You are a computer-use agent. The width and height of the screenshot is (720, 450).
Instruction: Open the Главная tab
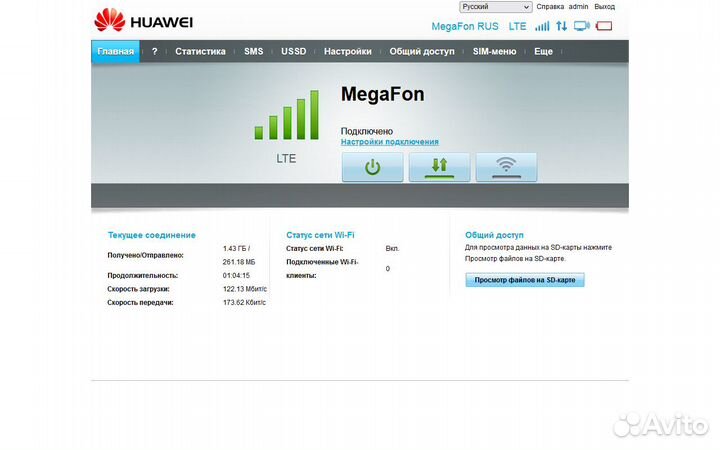[x=115, y=51]
